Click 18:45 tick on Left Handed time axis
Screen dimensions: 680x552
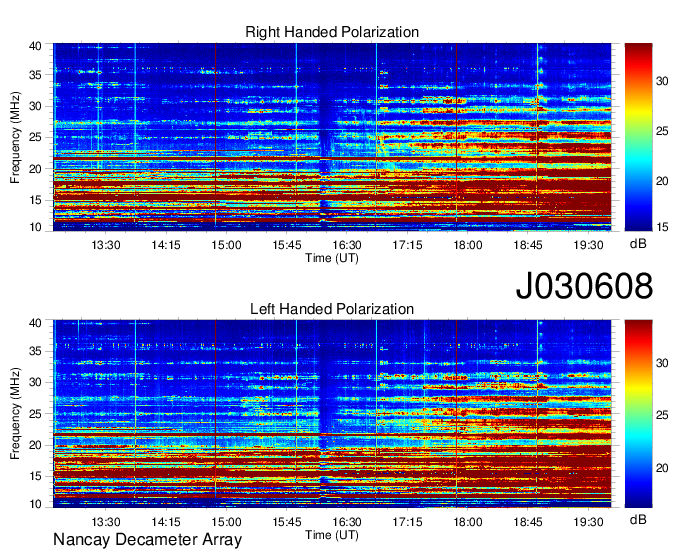(x=528, y=522)
